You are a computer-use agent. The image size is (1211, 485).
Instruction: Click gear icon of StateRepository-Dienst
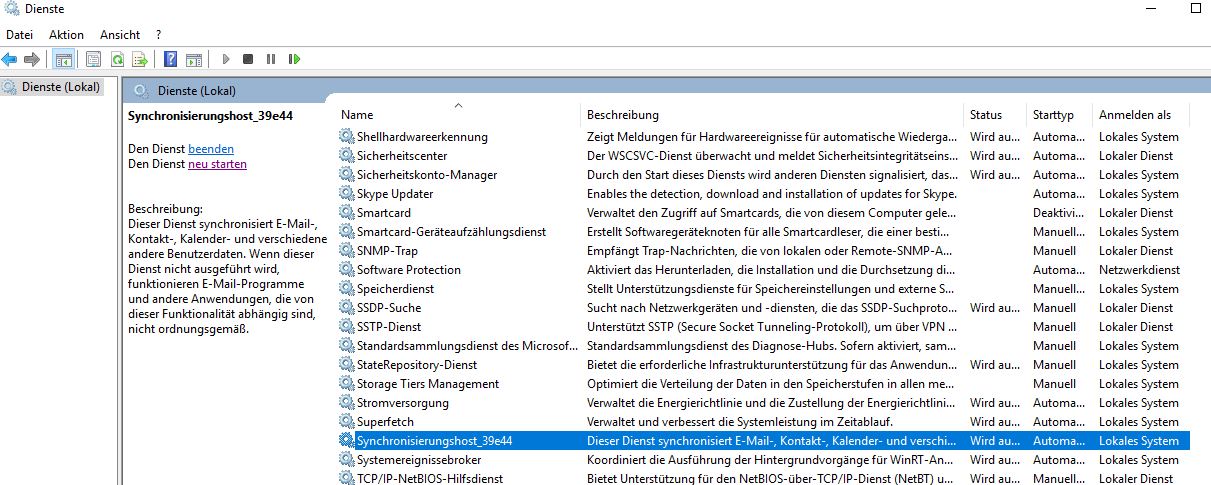click(x=347, y=364)
